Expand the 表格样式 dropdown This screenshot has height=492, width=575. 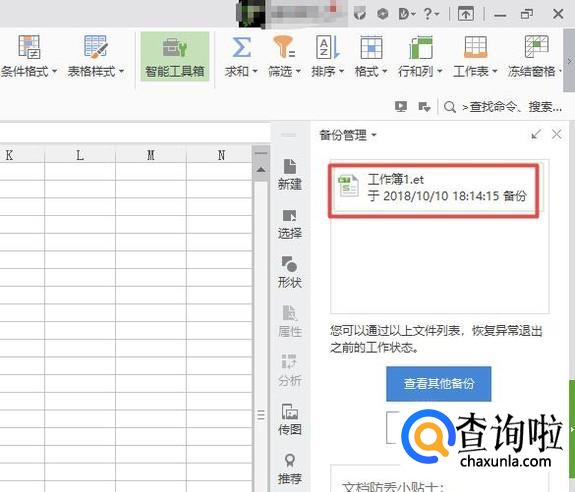[x=121, y=71]
